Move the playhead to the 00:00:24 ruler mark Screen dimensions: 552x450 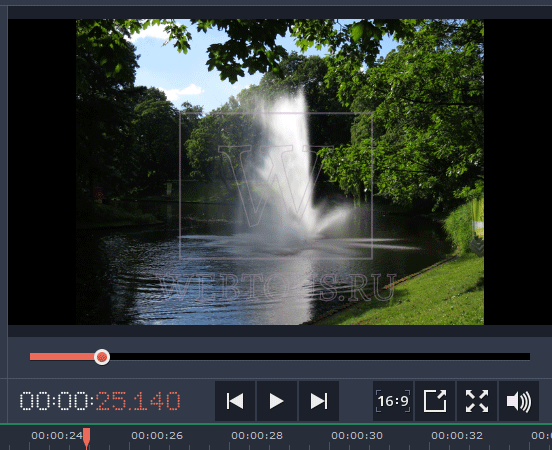point(57,436)
